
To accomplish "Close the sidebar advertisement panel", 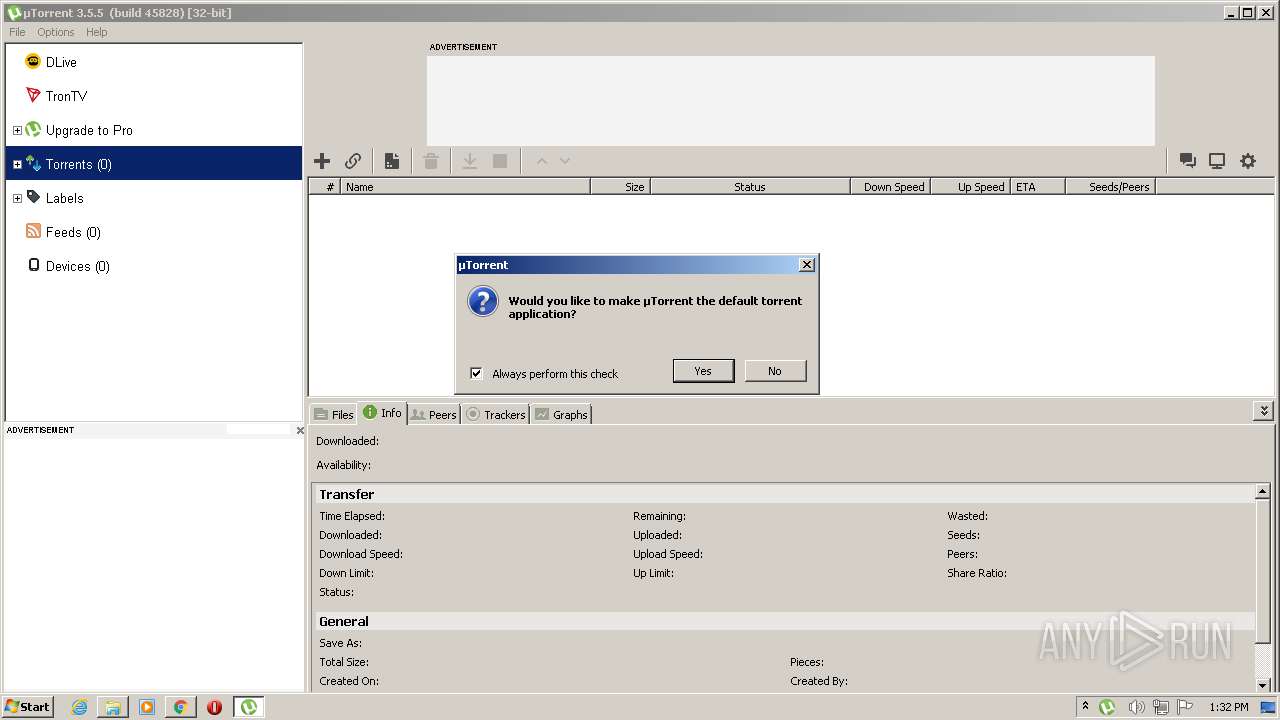I will click(299, 430).
